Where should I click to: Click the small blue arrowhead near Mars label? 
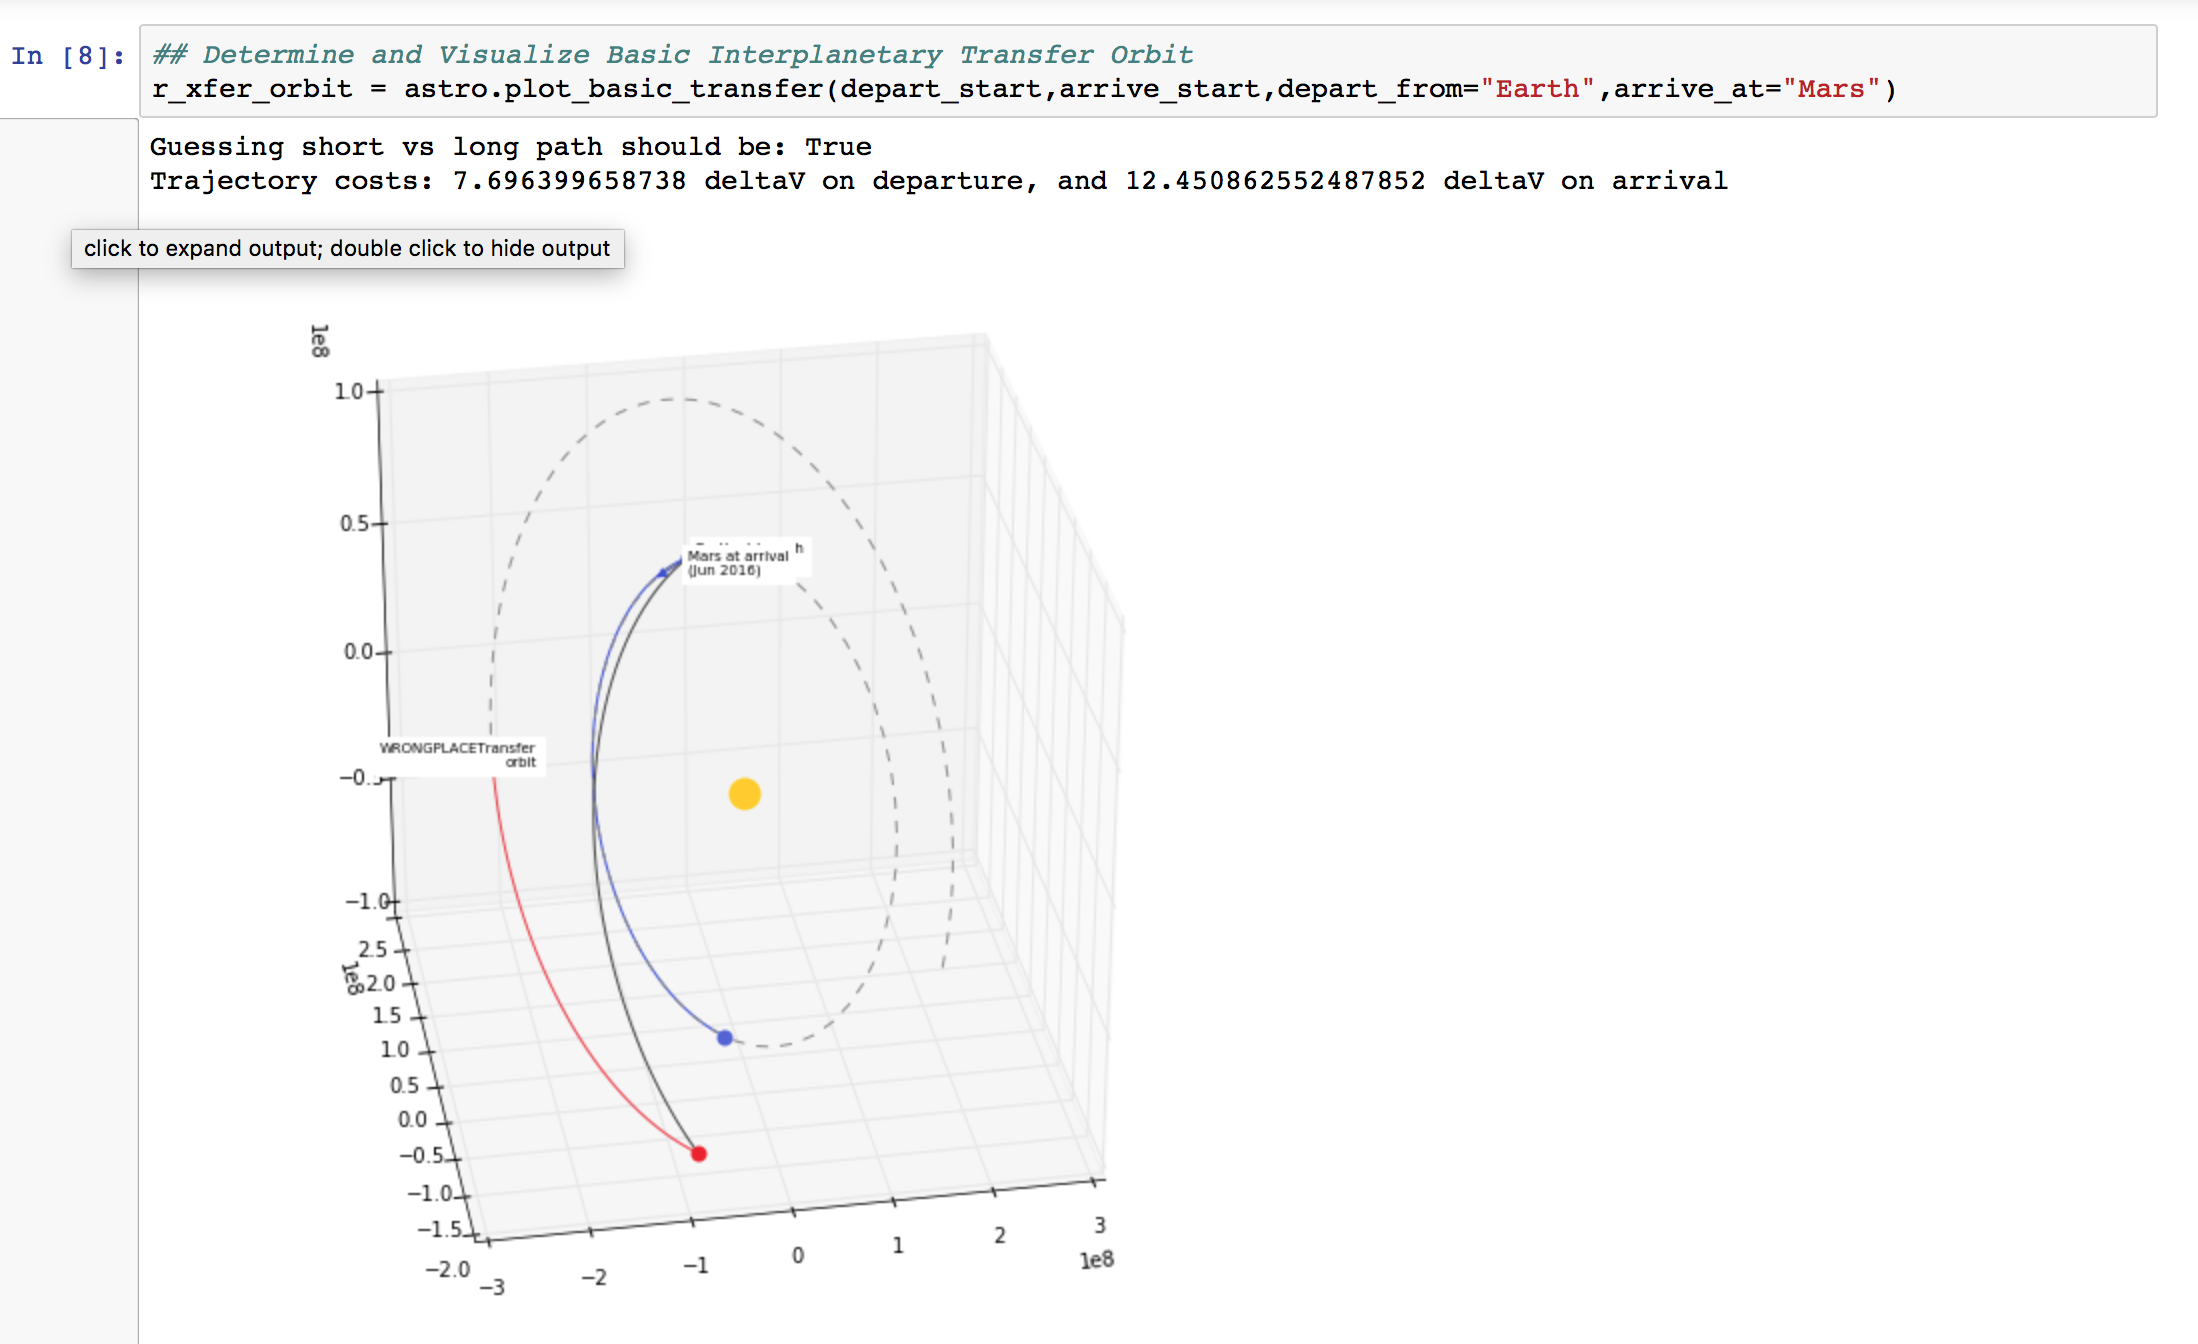pos(663,572)
